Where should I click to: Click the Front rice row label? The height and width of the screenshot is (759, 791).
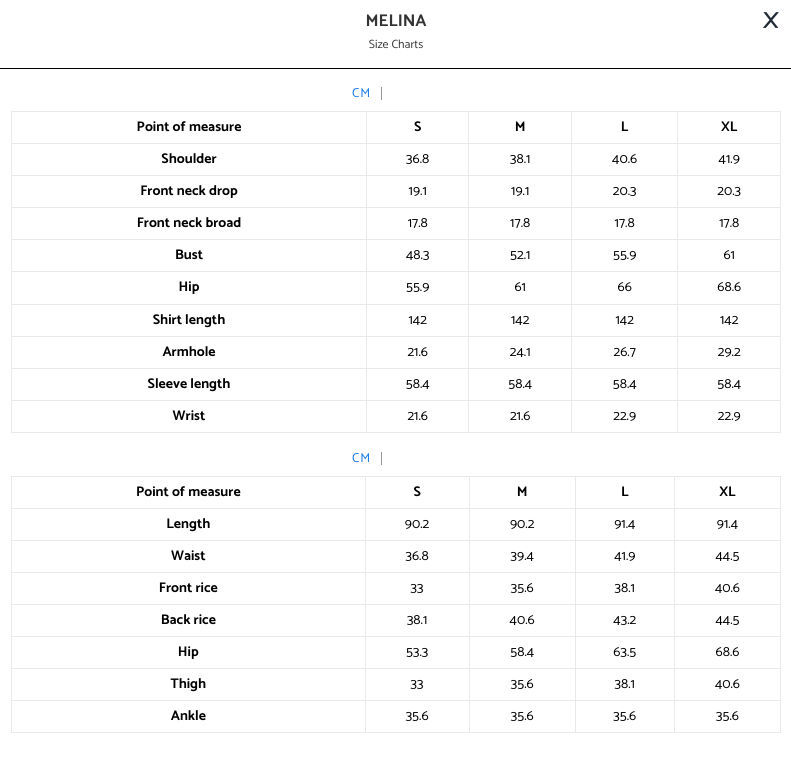[188, 588]
